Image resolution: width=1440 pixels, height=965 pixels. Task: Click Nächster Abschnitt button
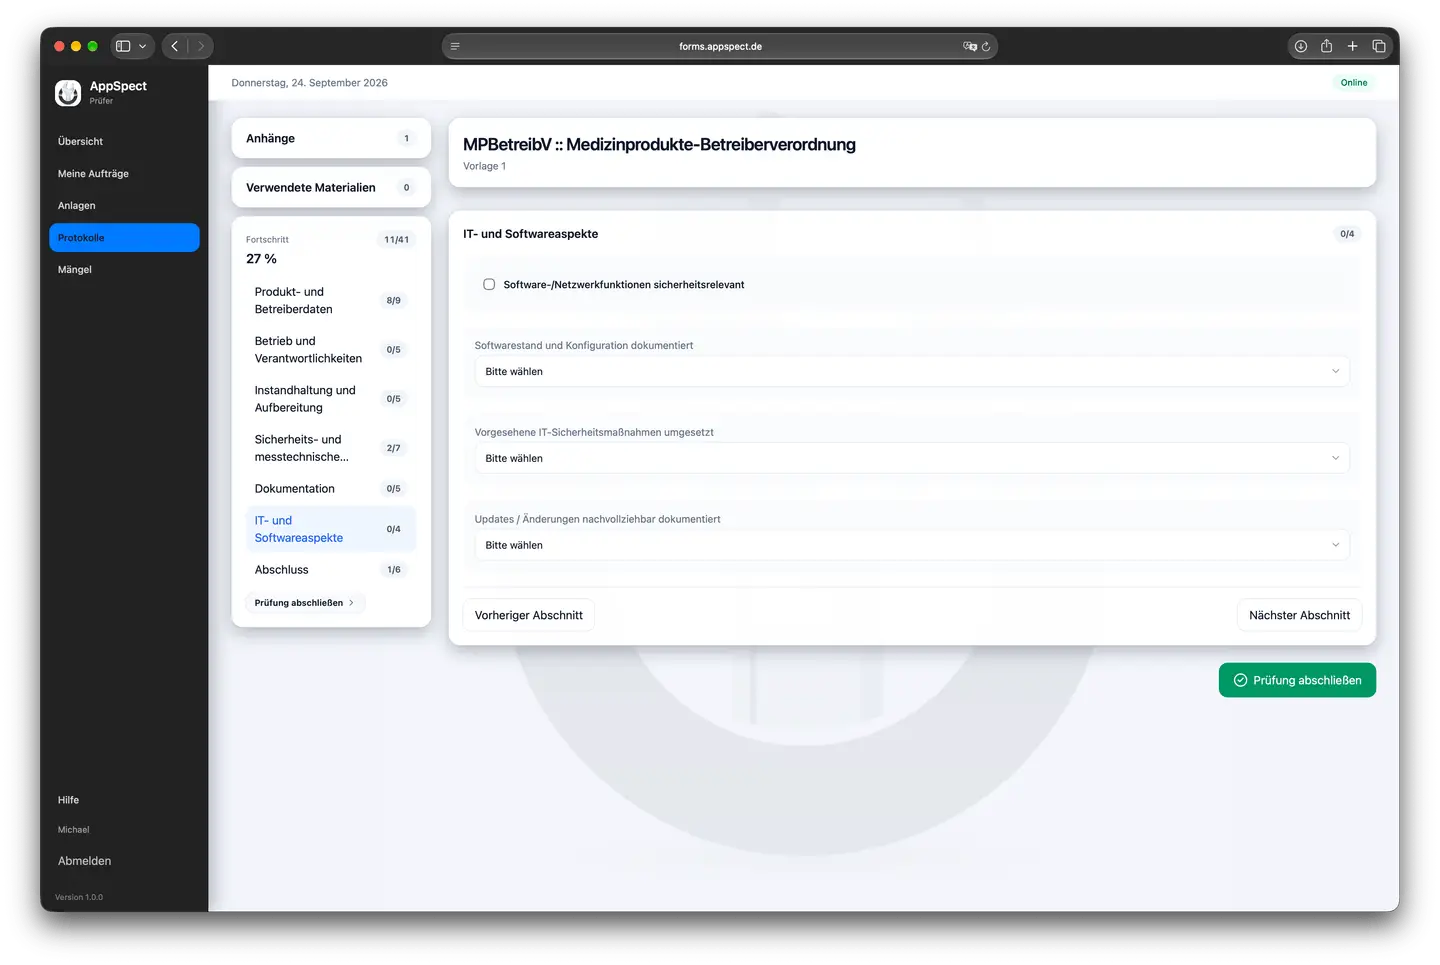[x=1299, y=615]
